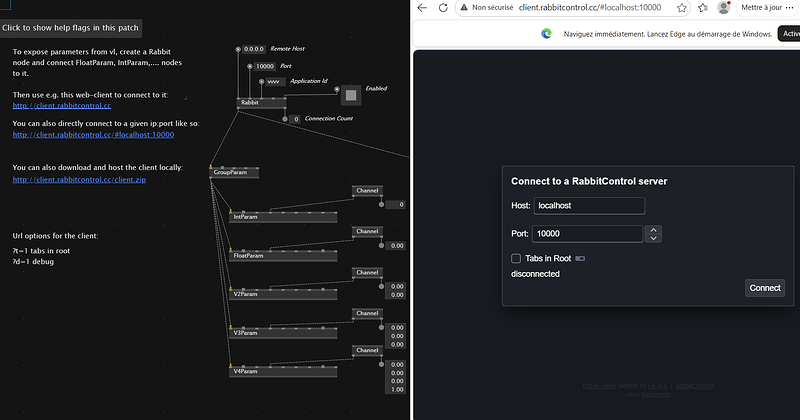Select the FloatParam node
Image resolution: width=800 pixels, height=420 pixels.
(283, 256)
